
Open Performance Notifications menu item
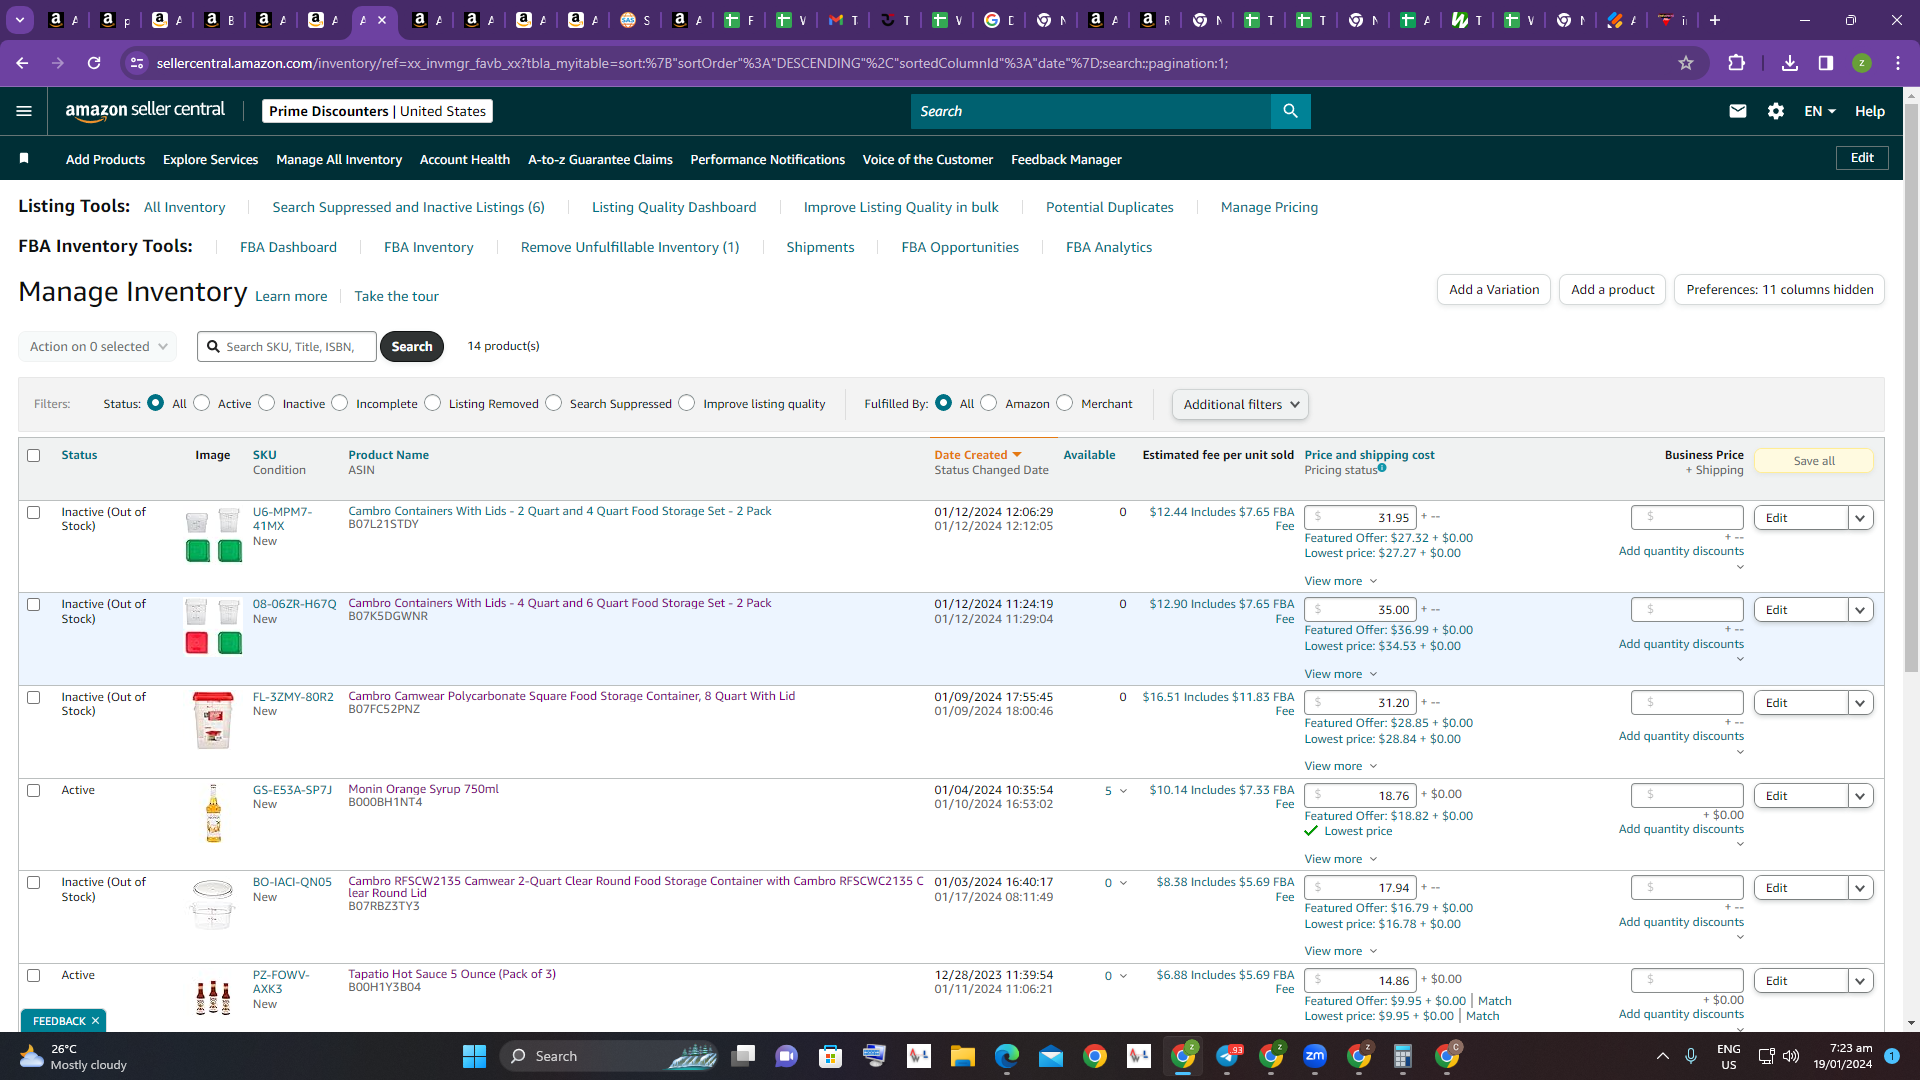pos(768,159)
